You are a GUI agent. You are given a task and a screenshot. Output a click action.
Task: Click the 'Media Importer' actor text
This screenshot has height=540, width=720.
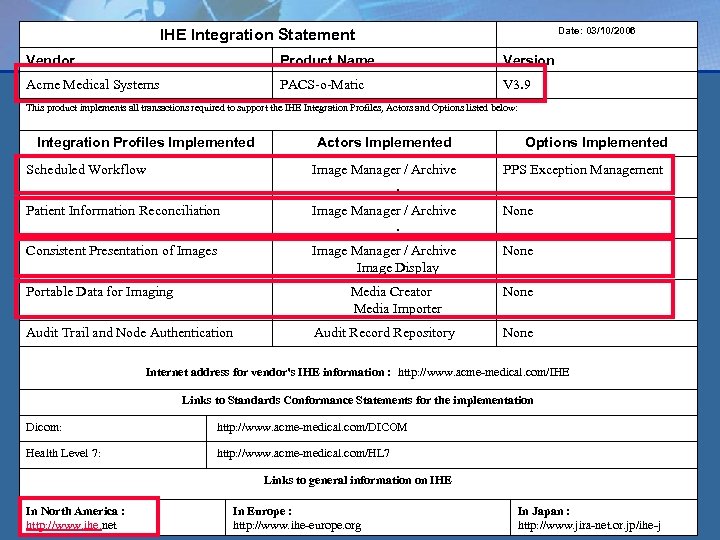[398, 309]
